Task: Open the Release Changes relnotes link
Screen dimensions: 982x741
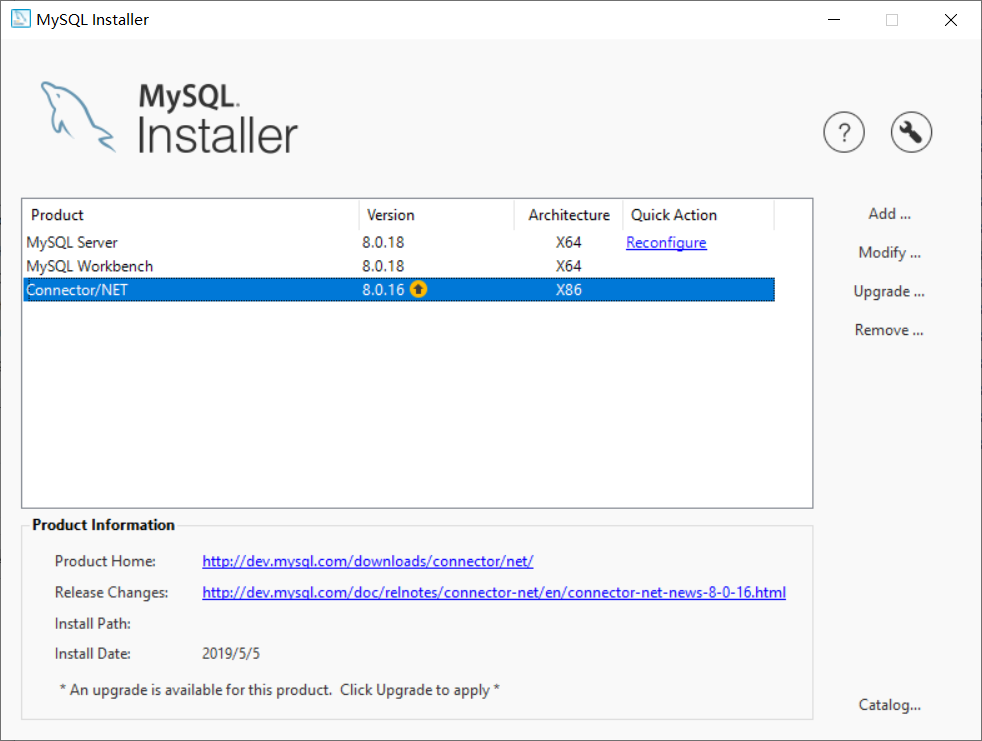Action: point(494,593)
